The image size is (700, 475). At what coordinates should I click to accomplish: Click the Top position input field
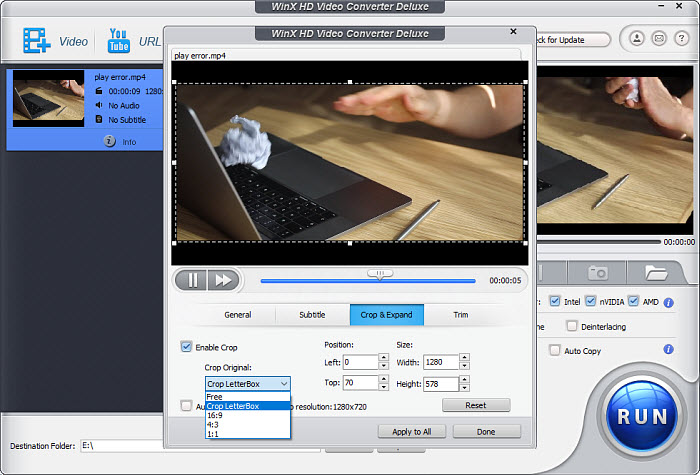click(x=360, y=383)
